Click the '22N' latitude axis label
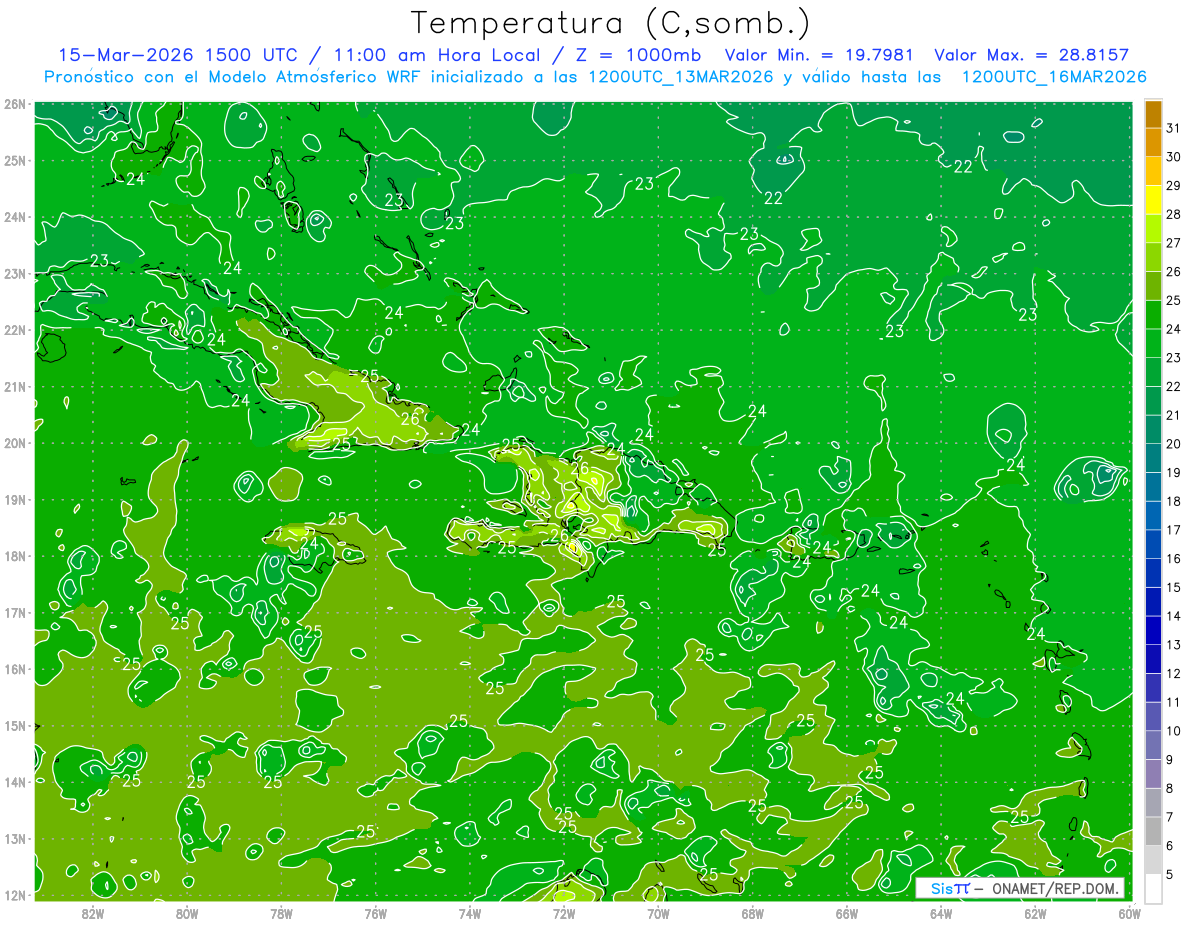The image size is (1200, 927). (14, 330)
